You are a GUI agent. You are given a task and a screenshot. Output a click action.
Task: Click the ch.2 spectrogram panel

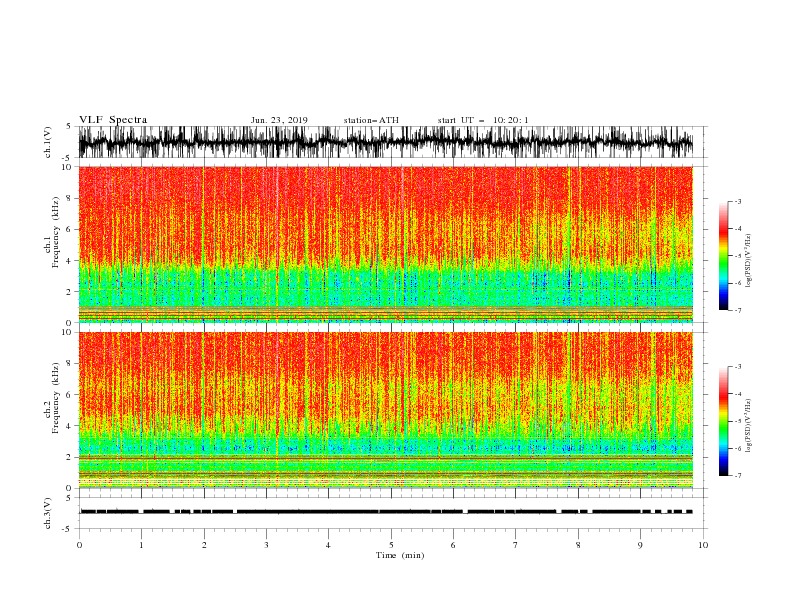386,410
